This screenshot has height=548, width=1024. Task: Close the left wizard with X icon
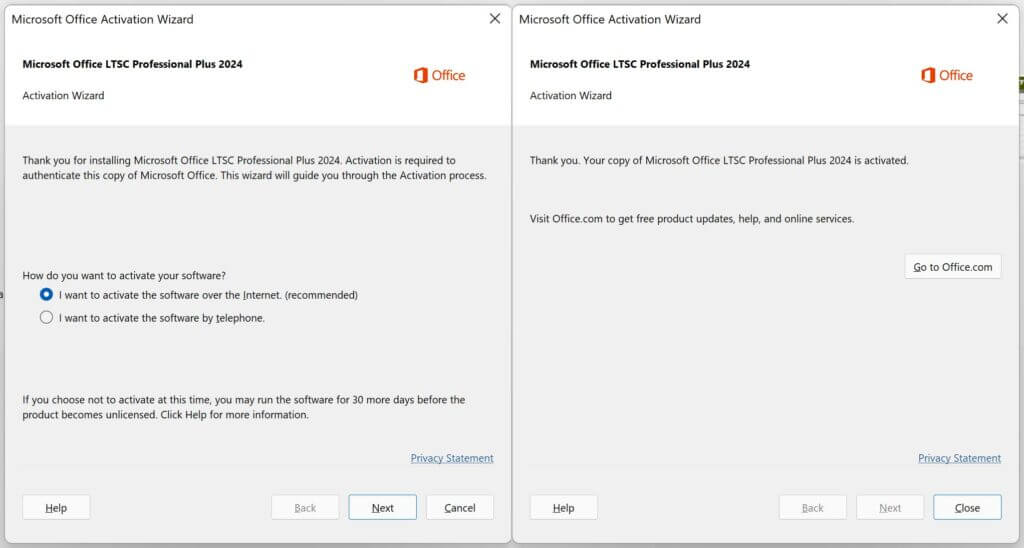tap(495, 19)
